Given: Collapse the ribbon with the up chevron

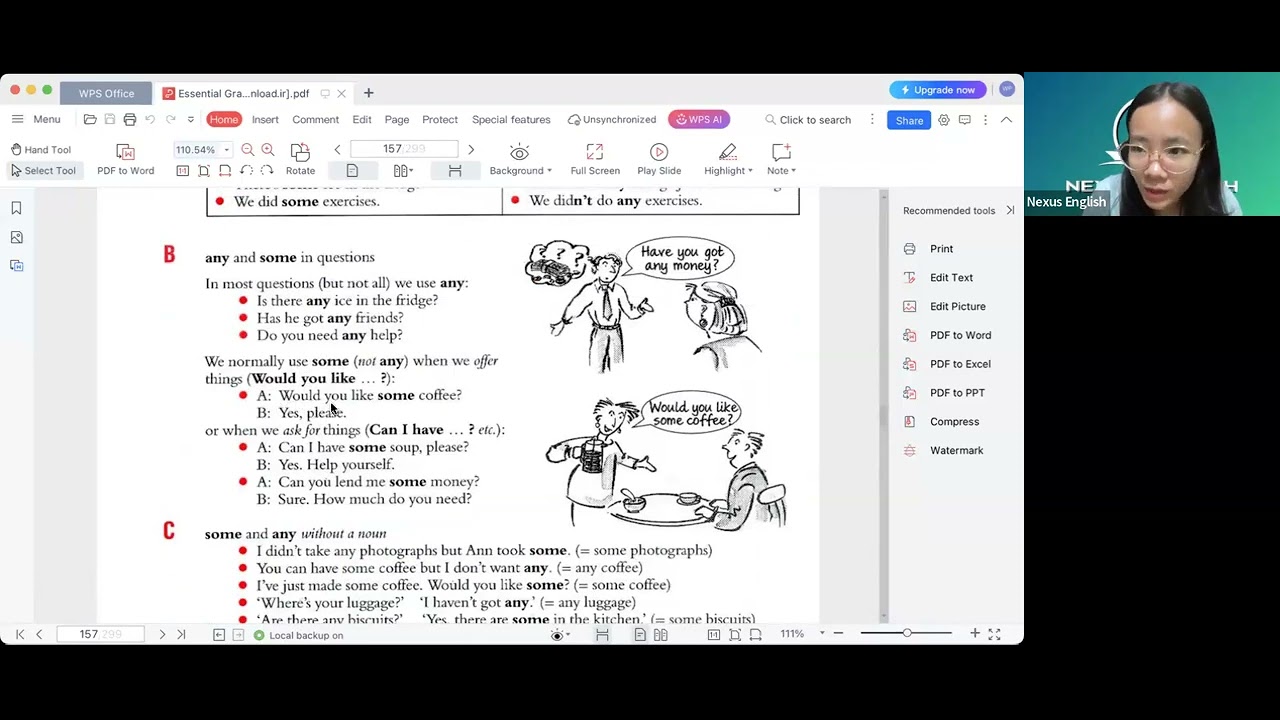Looking at the screenshot, I should [1006, 120].
